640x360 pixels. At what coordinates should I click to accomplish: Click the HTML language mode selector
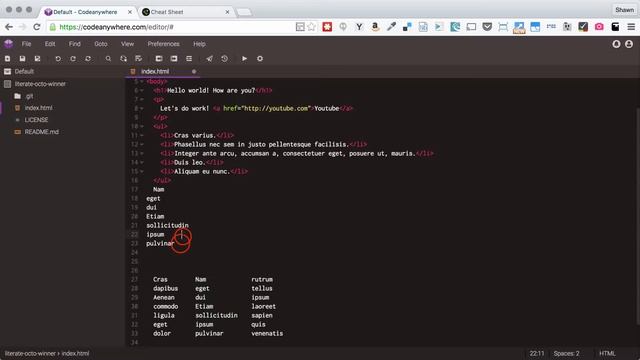click(607, 353)
